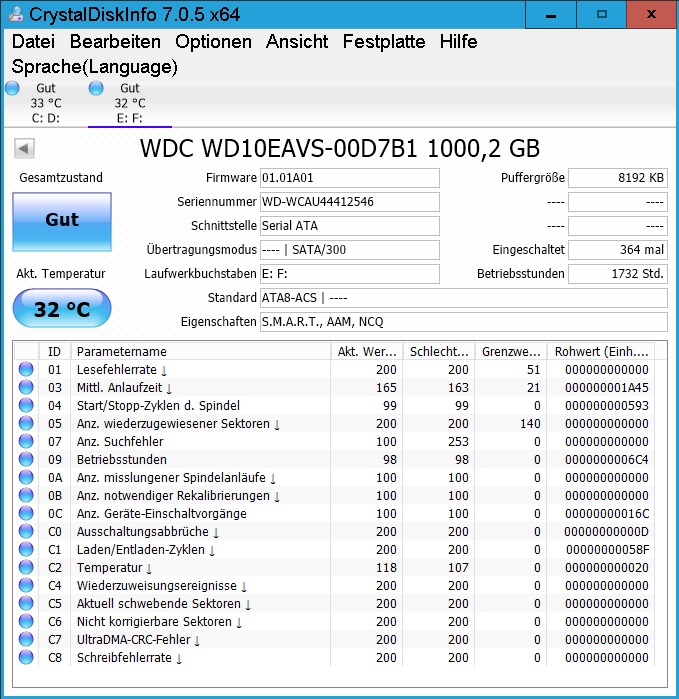Open the Sprache(Language) menu
Viewport: 679px width, 699px height.
(95, 67)
